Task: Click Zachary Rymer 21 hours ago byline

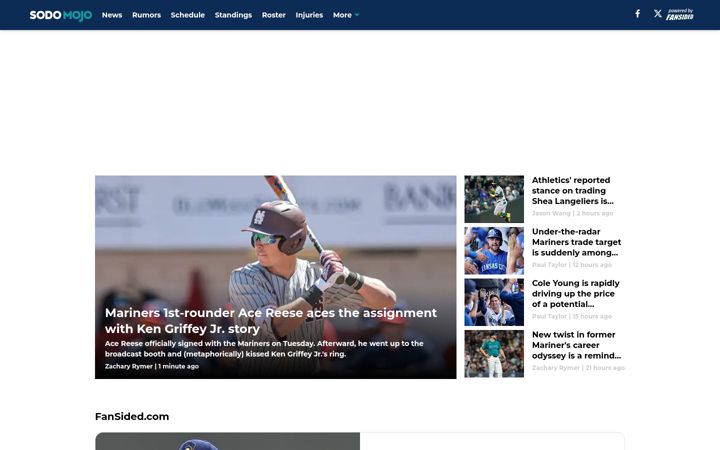Action: [x=578, y=367]
